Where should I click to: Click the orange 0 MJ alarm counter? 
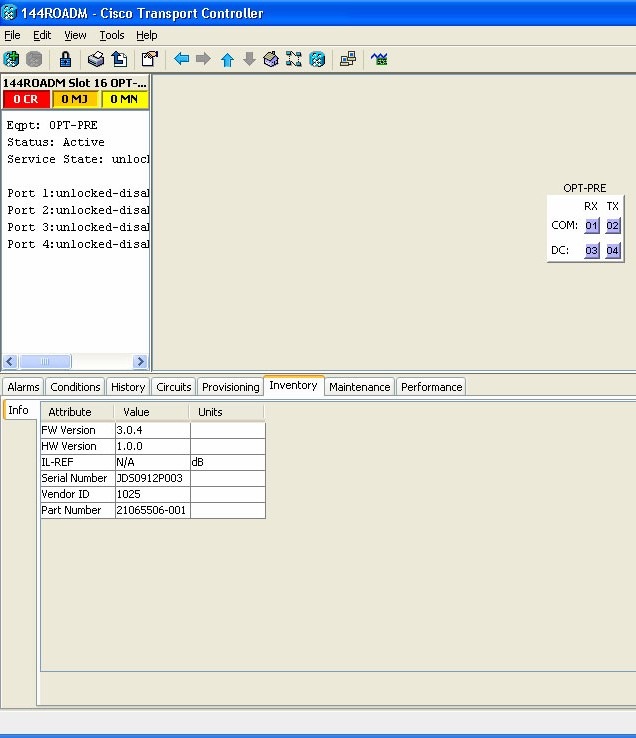[x=75, y=99]
